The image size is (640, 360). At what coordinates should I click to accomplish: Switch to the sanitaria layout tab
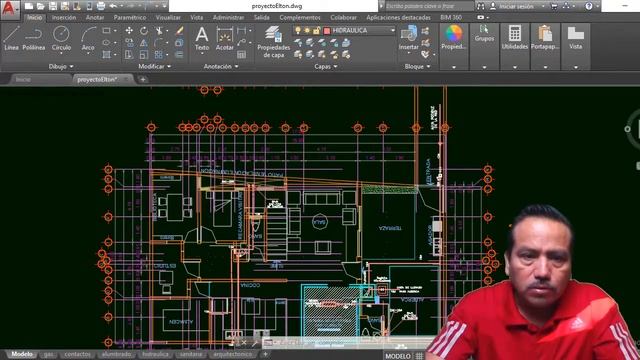point(191,354)
